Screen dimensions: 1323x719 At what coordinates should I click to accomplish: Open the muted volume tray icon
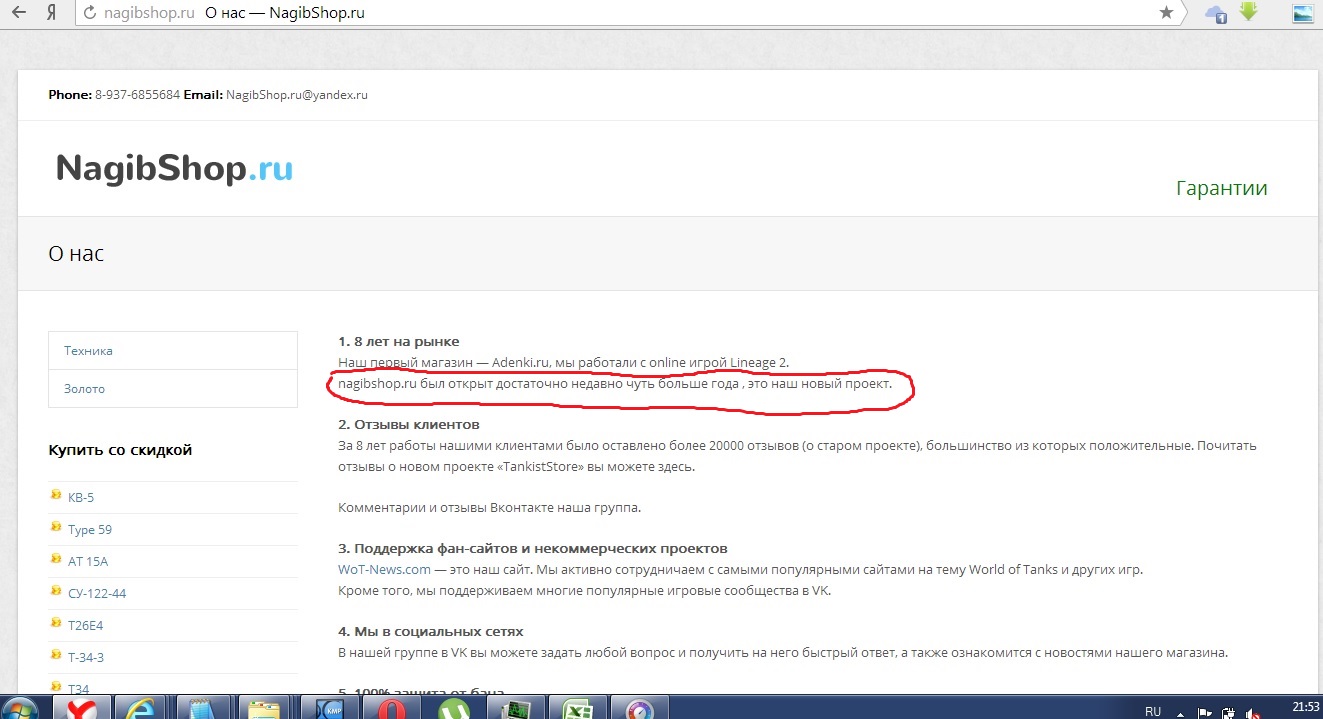coord(1252,712)
